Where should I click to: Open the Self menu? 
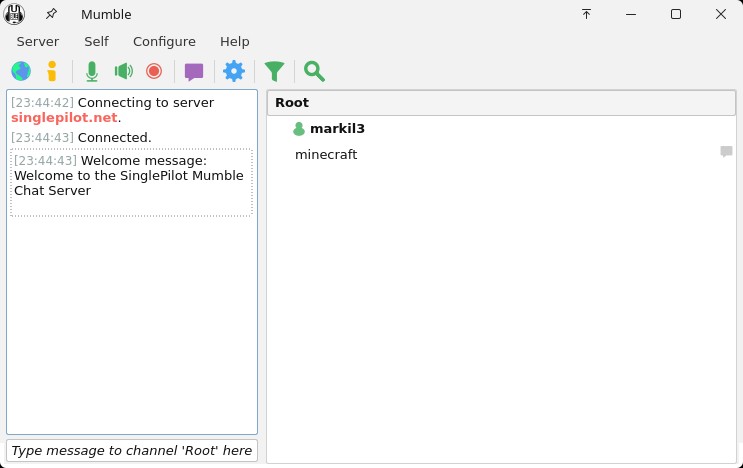[x=96, y=42]
